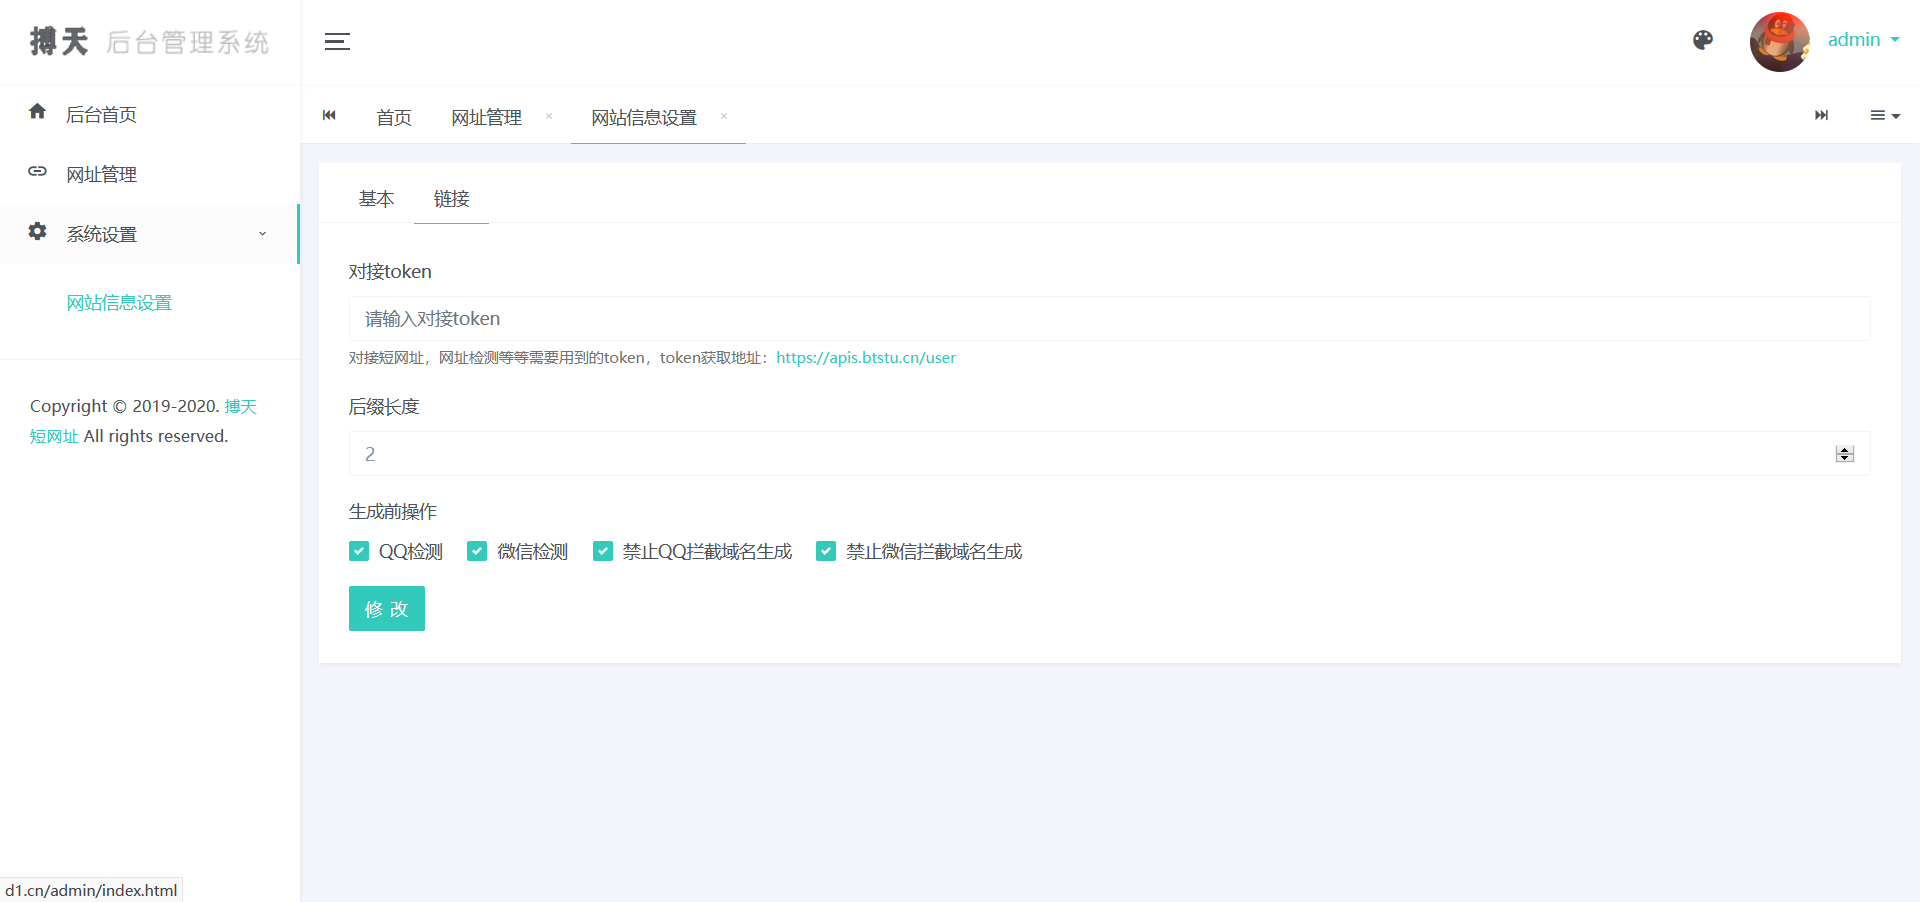This screenshot has height=902, width=1920.
Task: Open 网址管理 in the sidebar
Action: pyautogui.click(x=101, y=175)
